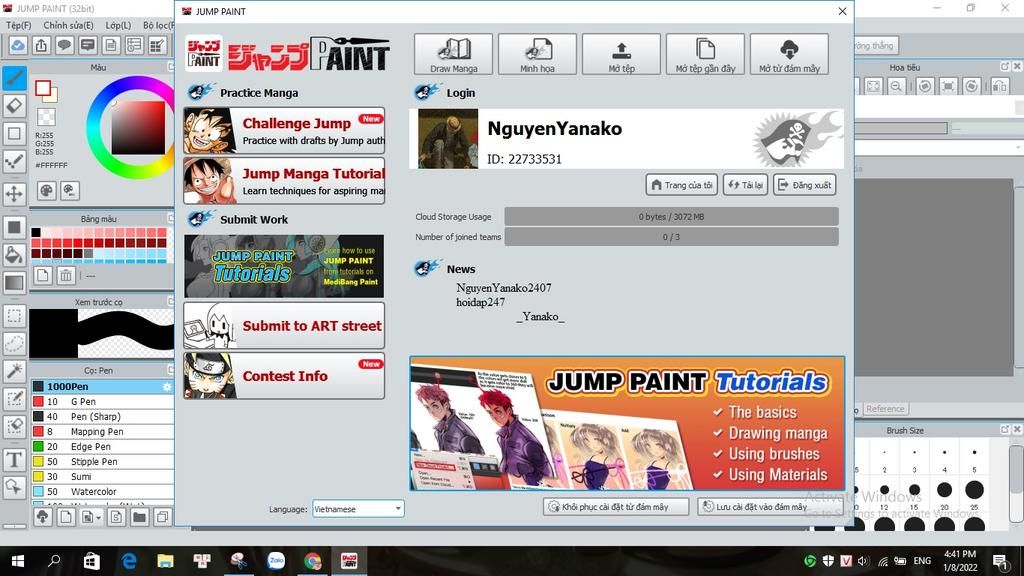Click the export upload icon in main toolbar

[x=41, y=45]
